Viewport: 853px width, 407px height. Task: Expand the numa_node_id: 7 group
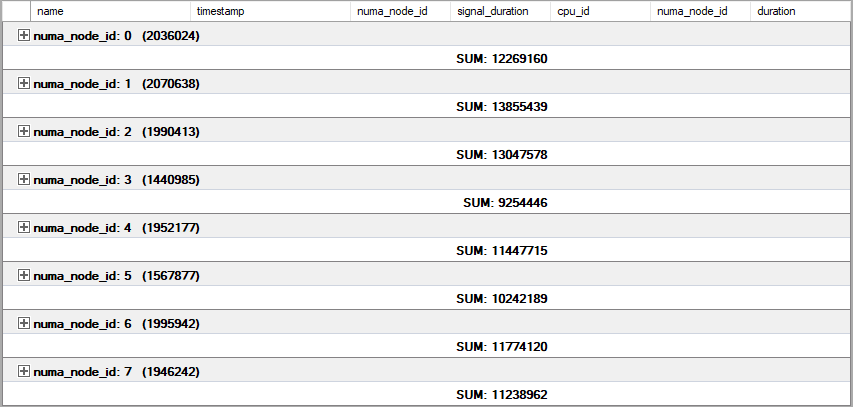pyautogui.click(x=24, y=371)
